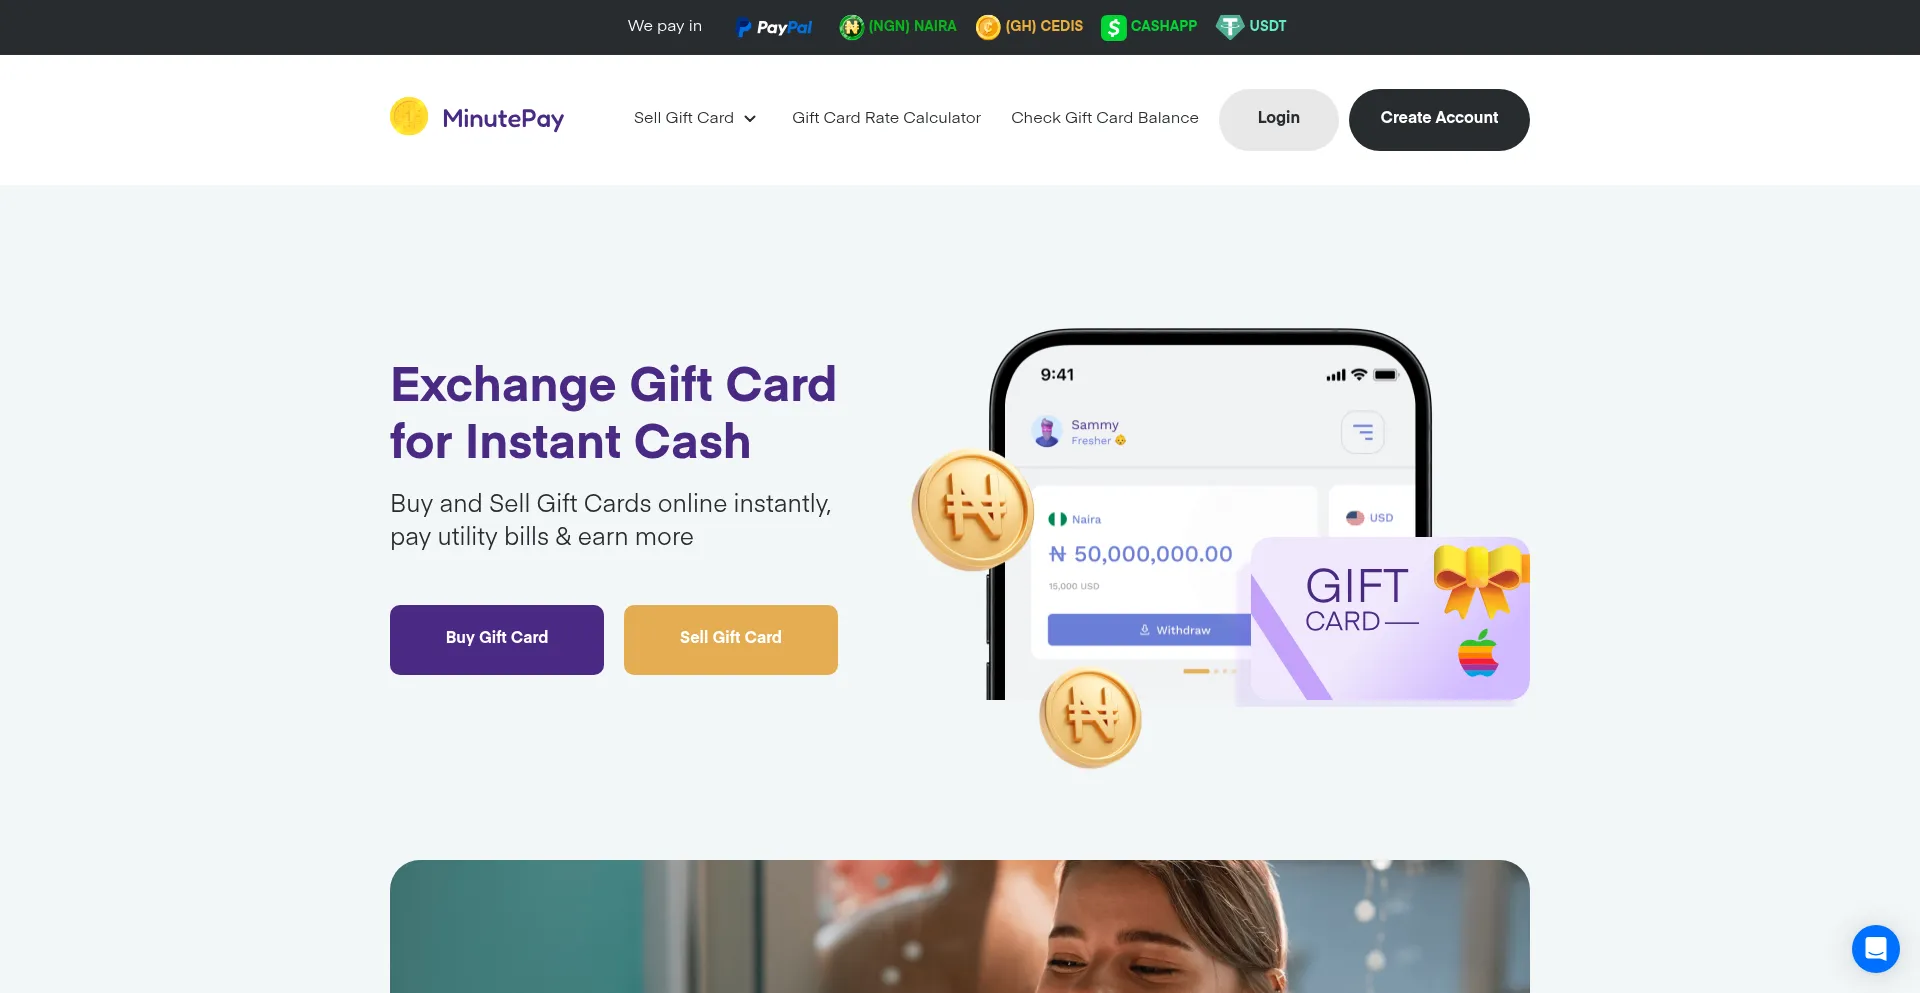
Task: Click the hero photo banner thumbnail
Action: click(960, 926)
